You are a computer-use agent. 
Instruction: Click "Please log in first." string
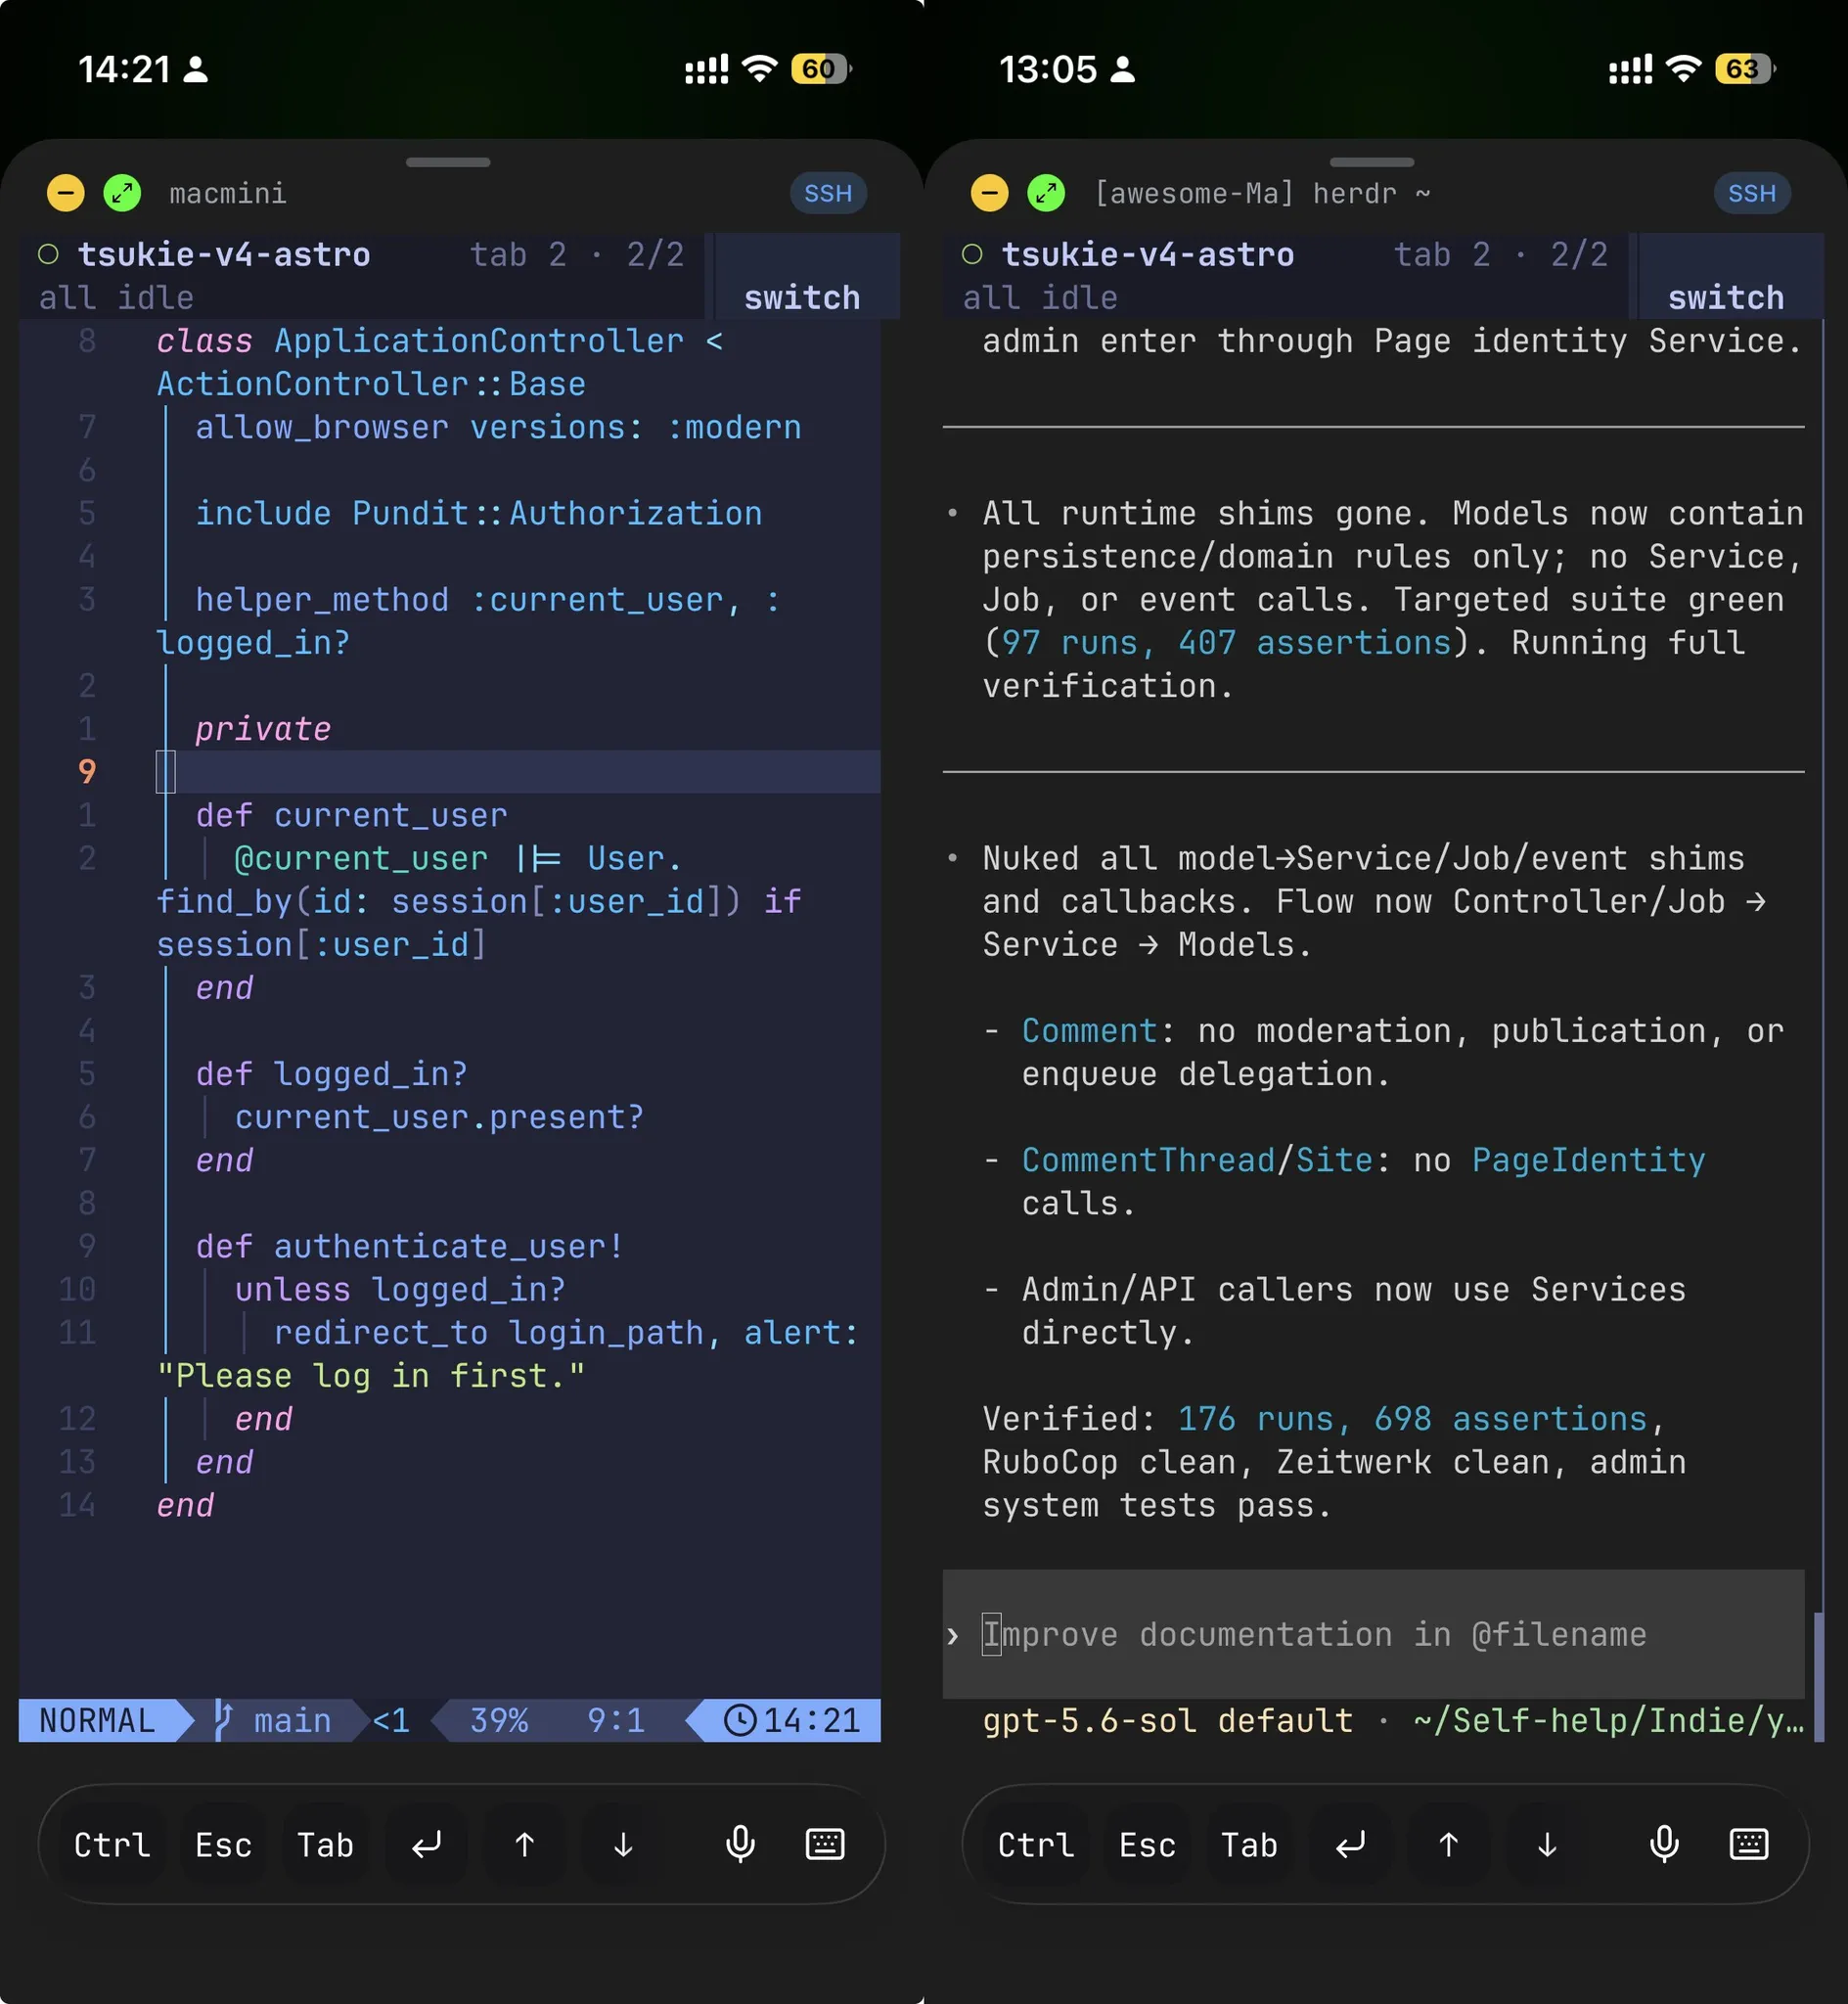pyautogui.click(x=370, y=1375)
